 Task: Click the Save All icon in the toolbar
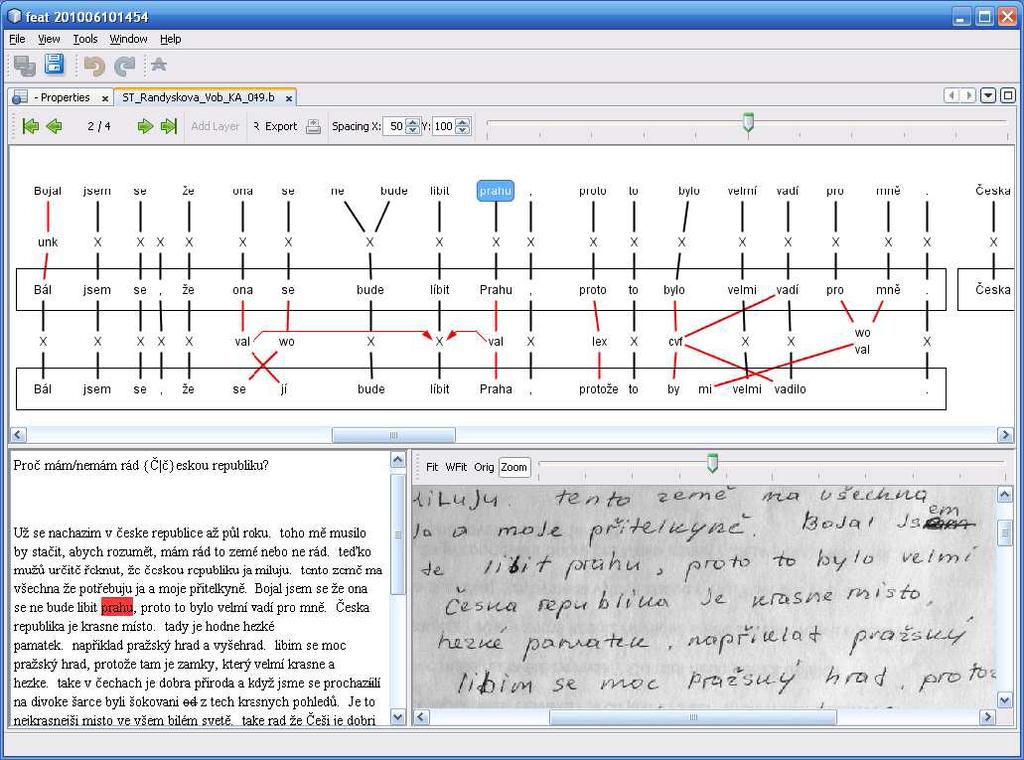pyautogui.click(x=24, y=65)
